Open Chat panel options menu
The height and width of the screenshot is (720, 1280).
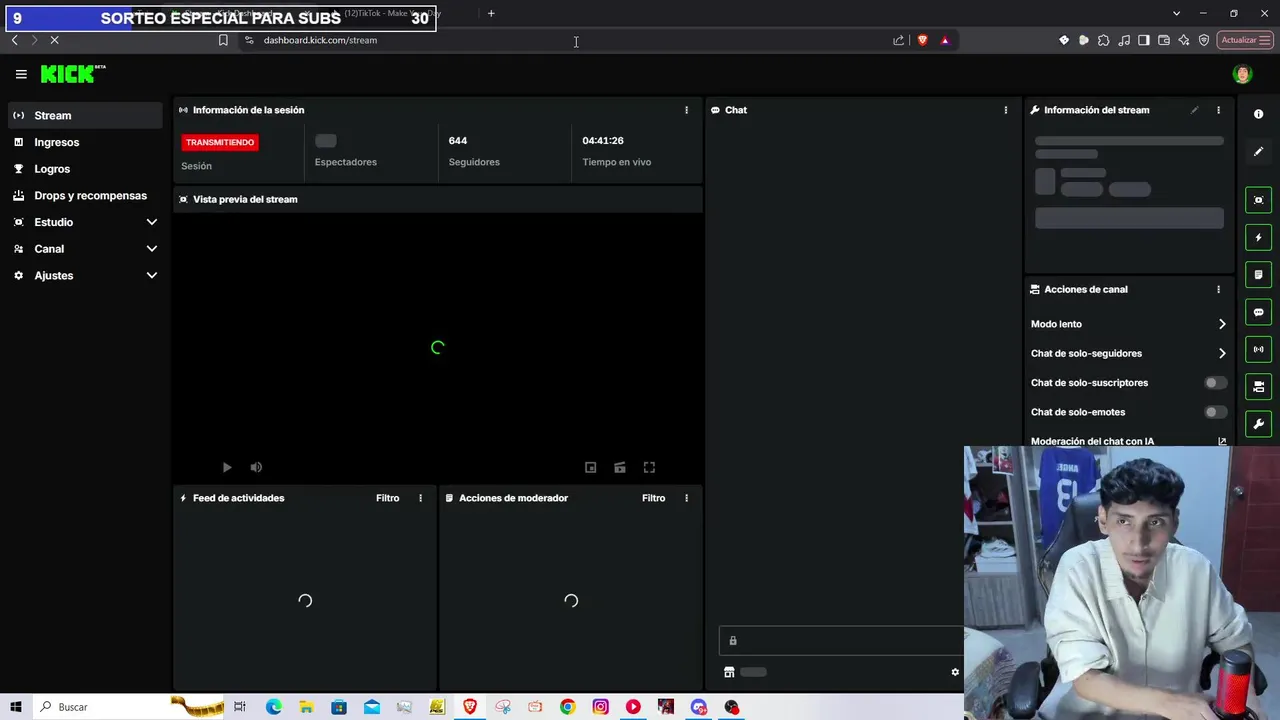pos(1006,110)
